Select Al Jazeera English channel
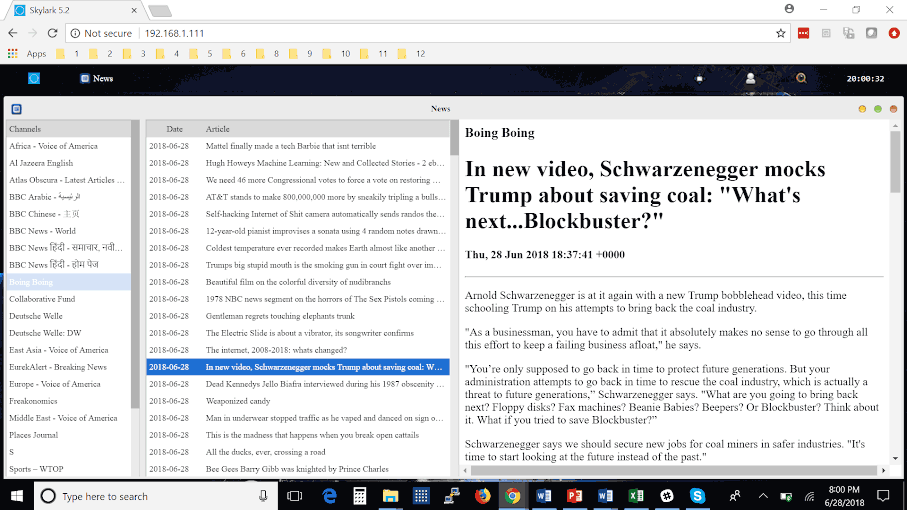This screenshot has height=510, width=907. coord(68,163)
